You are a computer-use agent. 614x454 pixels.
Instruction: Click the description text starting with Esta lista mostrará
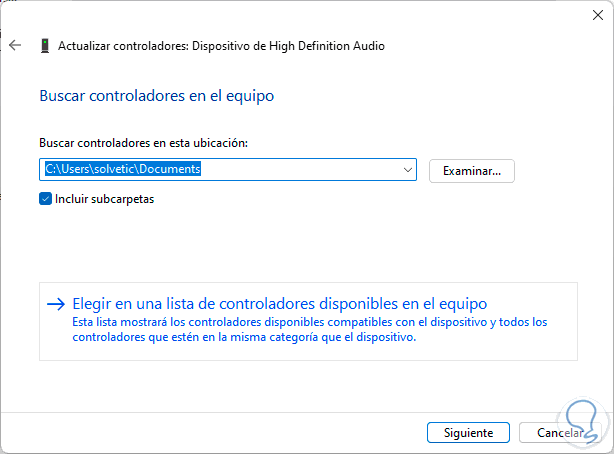coord(310,329)
